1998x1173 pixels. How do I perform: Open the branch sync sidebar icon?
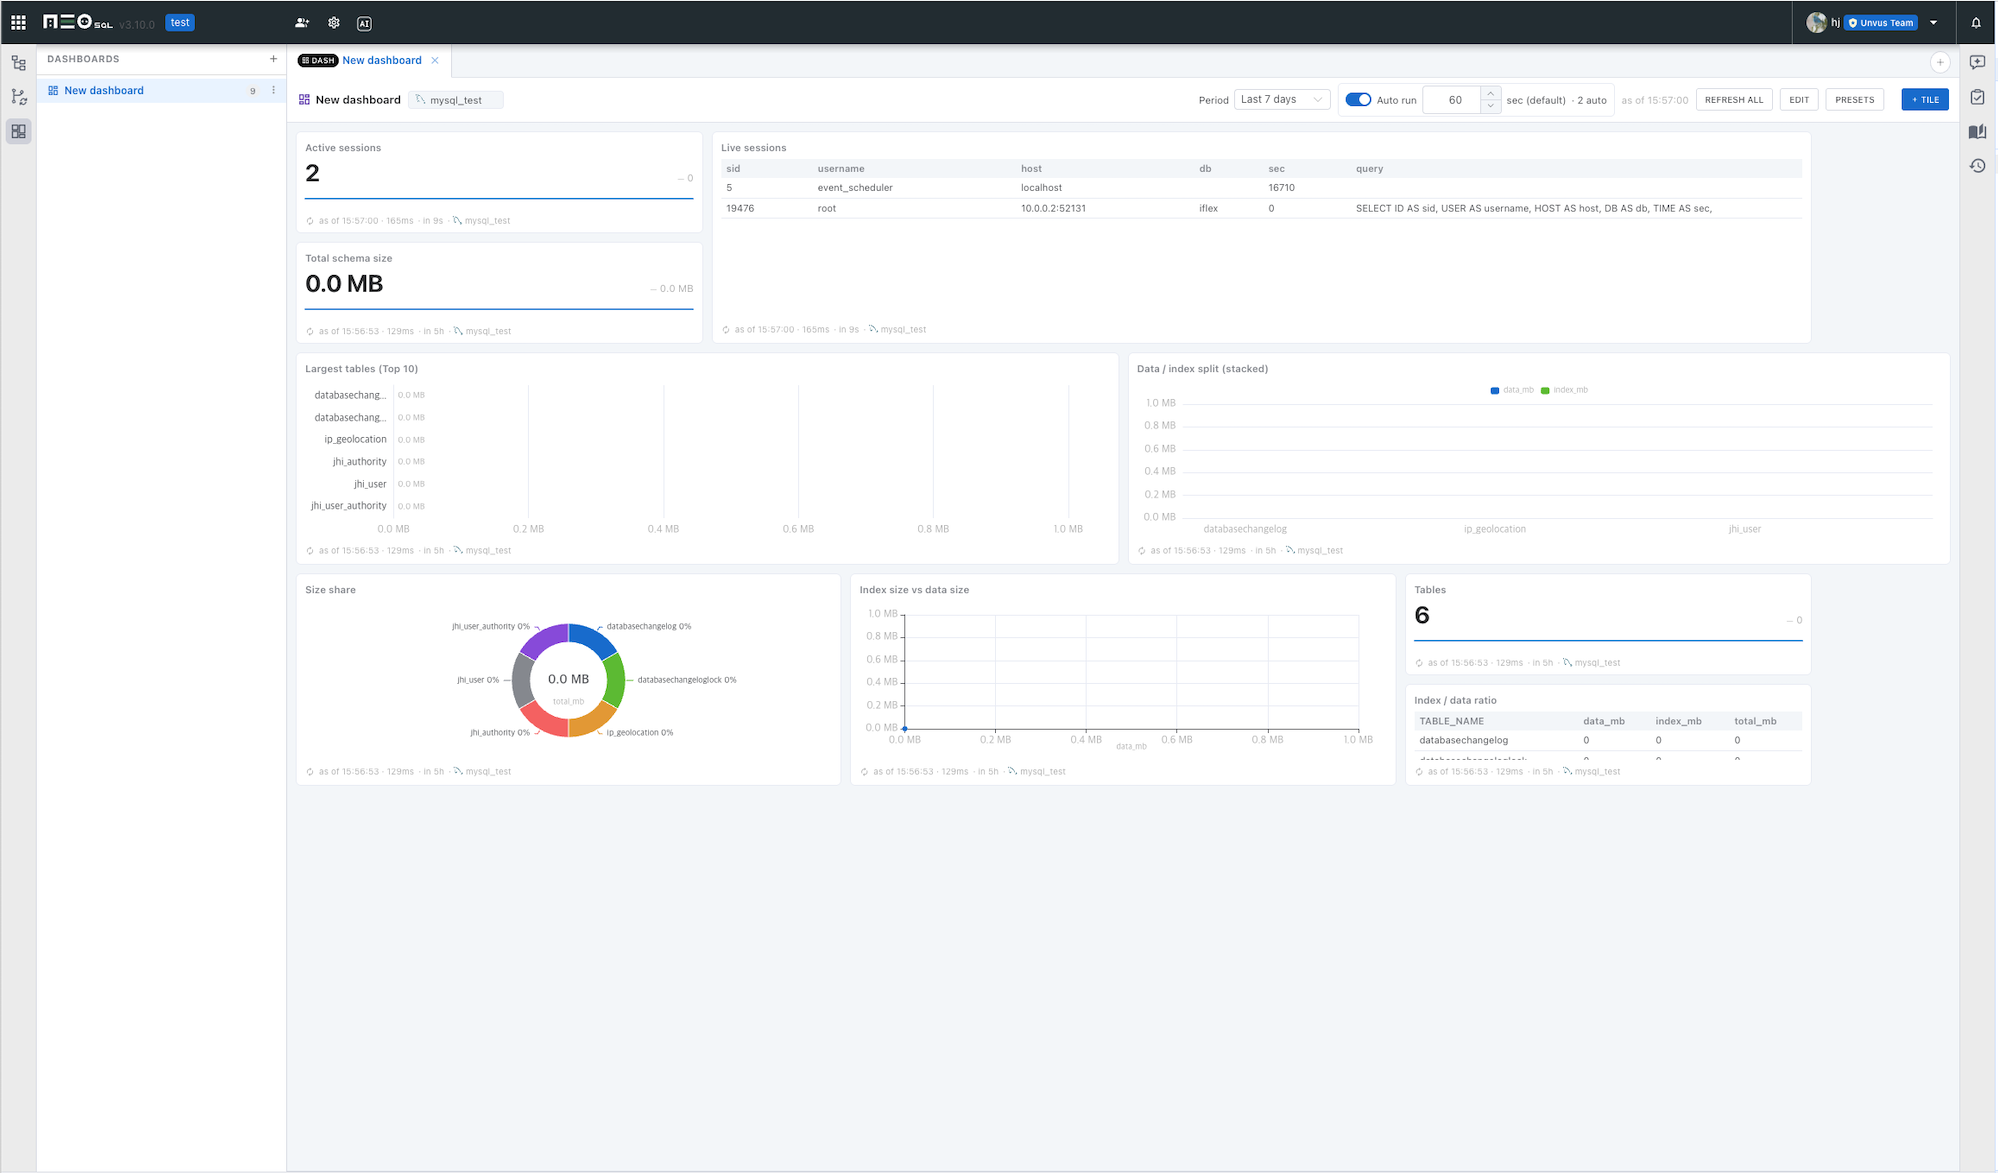pos(18,97)
